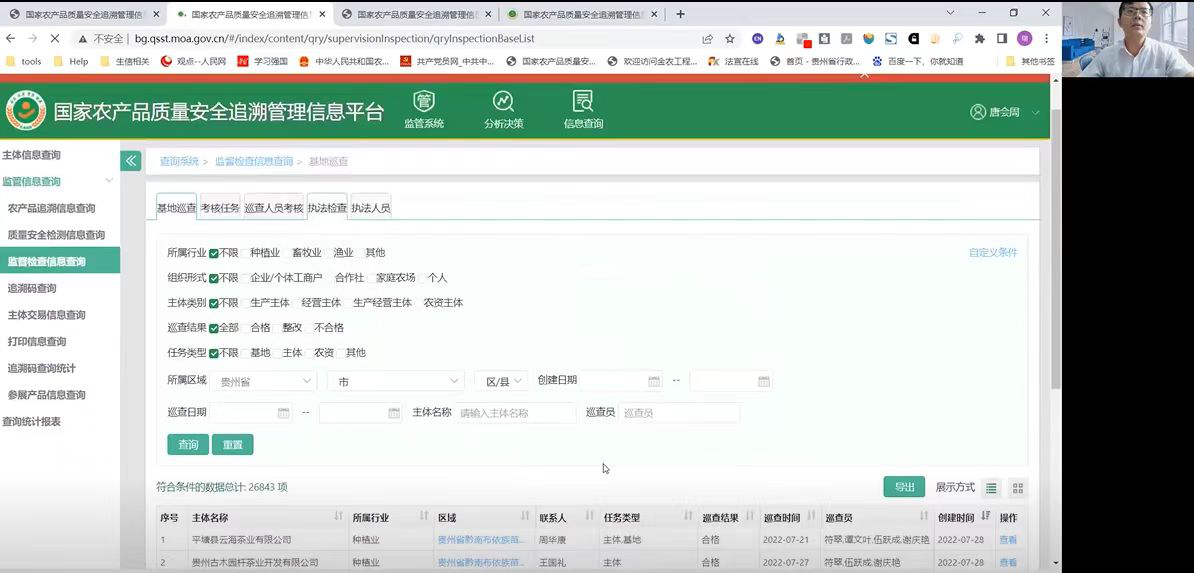Switch to 巡查人员考核 tab
1194x573 pixels.
(x=274, y=208)
